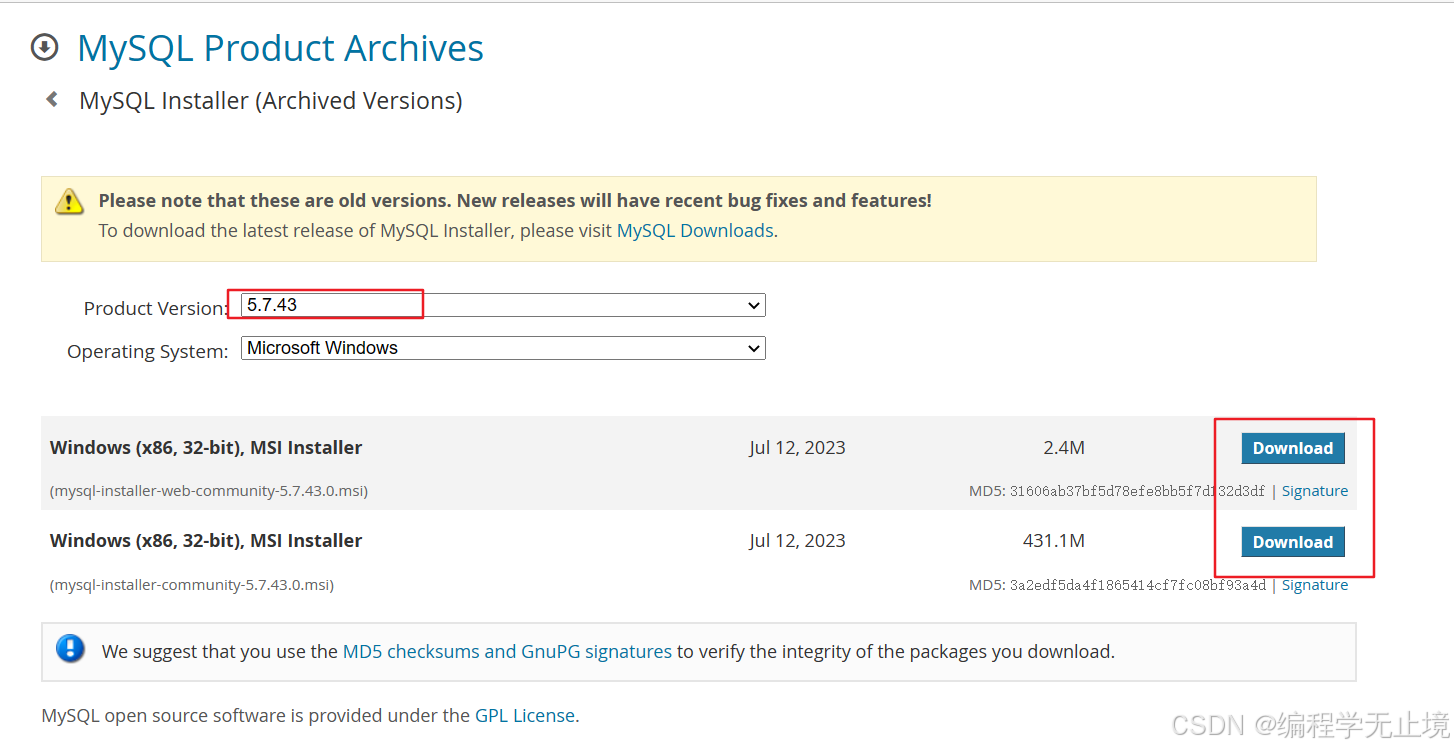Click MySQL Installer (Archived Versions) title

271,101
